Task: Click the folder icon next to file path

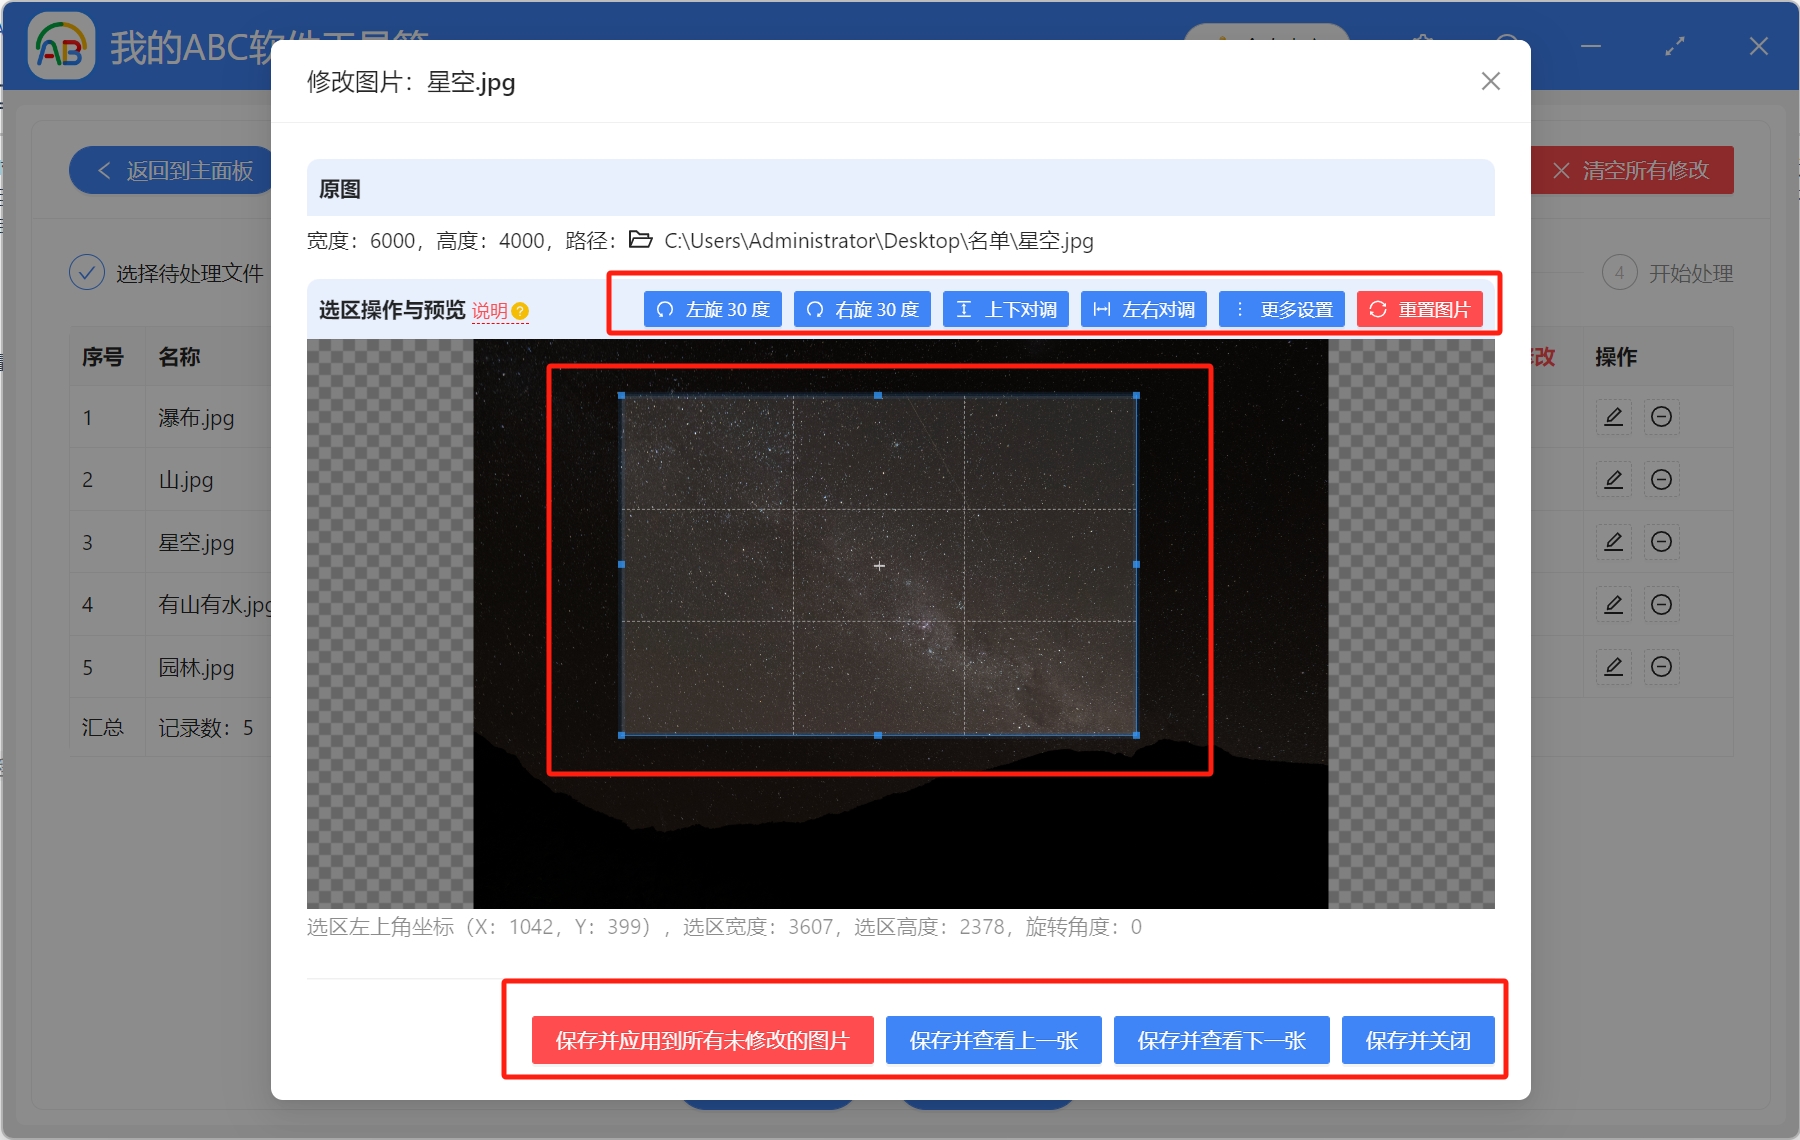Action: tap(640, 240)
